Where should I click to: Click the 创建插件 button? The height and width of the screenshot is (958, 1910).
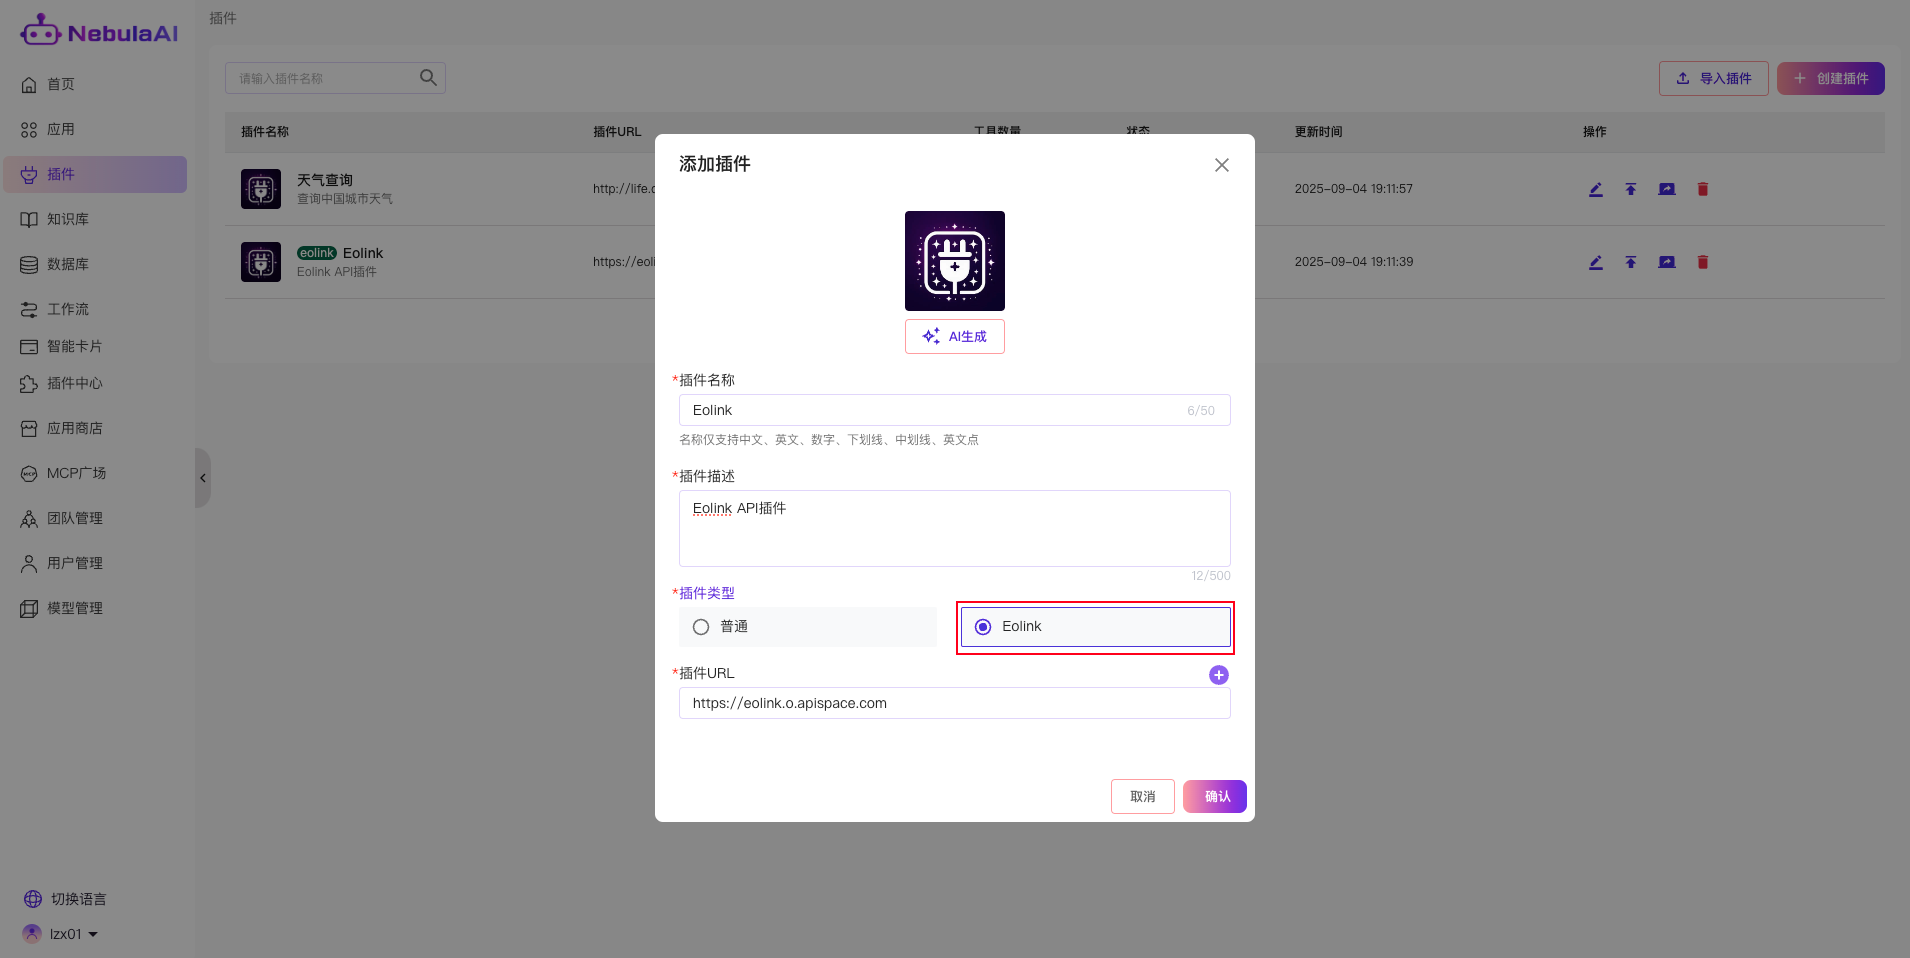tap(1830, 78)
